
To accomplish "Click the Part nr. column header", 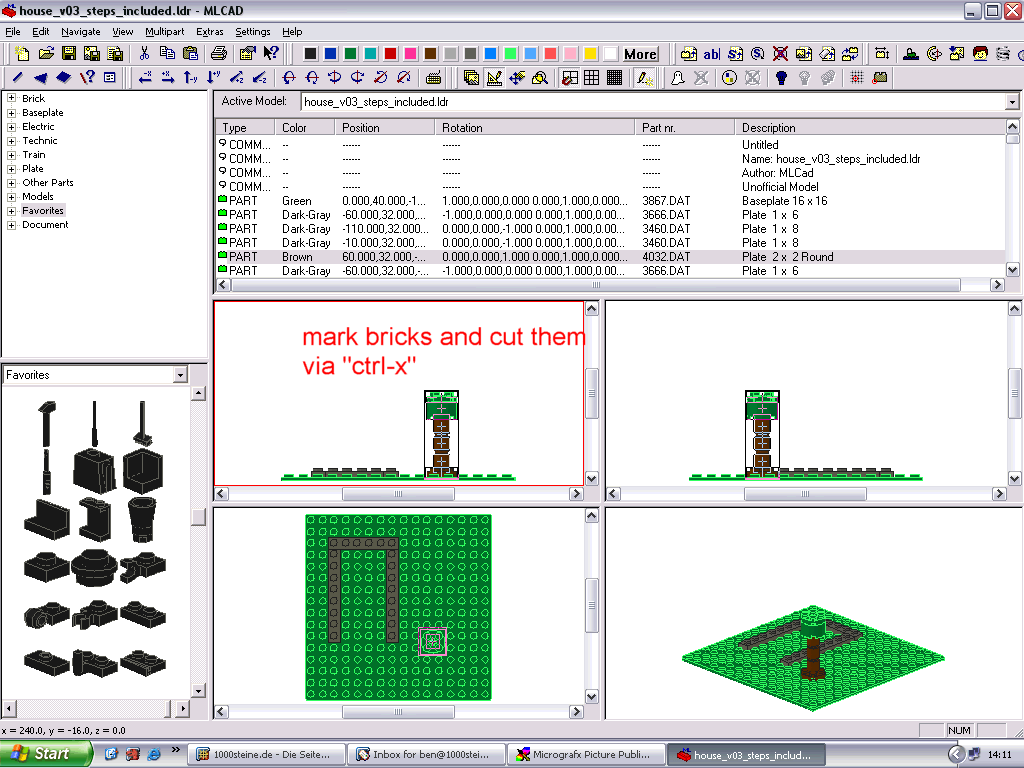I will click(x=684, y=128).
